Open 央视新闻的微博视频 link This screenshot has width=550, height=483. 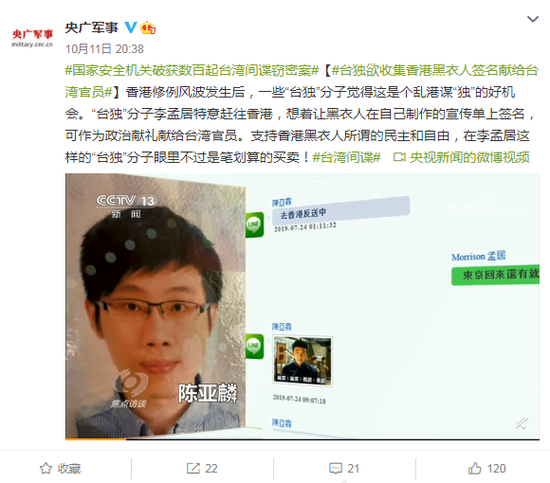(469, 157)
